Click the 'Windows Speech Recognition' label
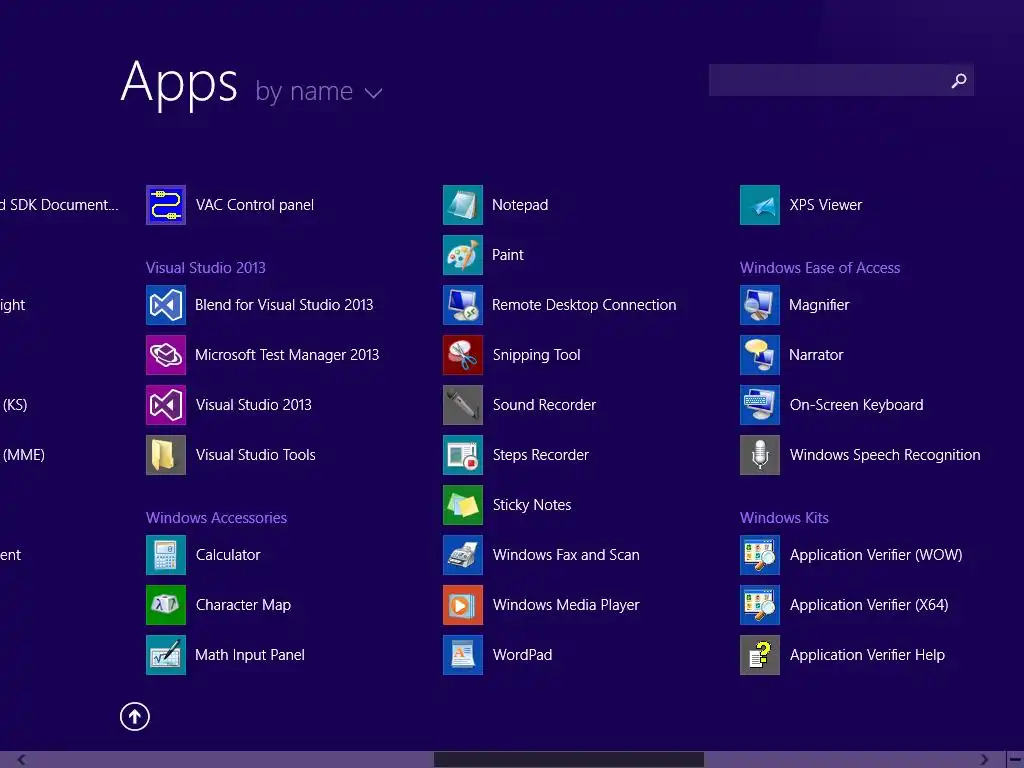1024x768 pixels. [885, 455]
